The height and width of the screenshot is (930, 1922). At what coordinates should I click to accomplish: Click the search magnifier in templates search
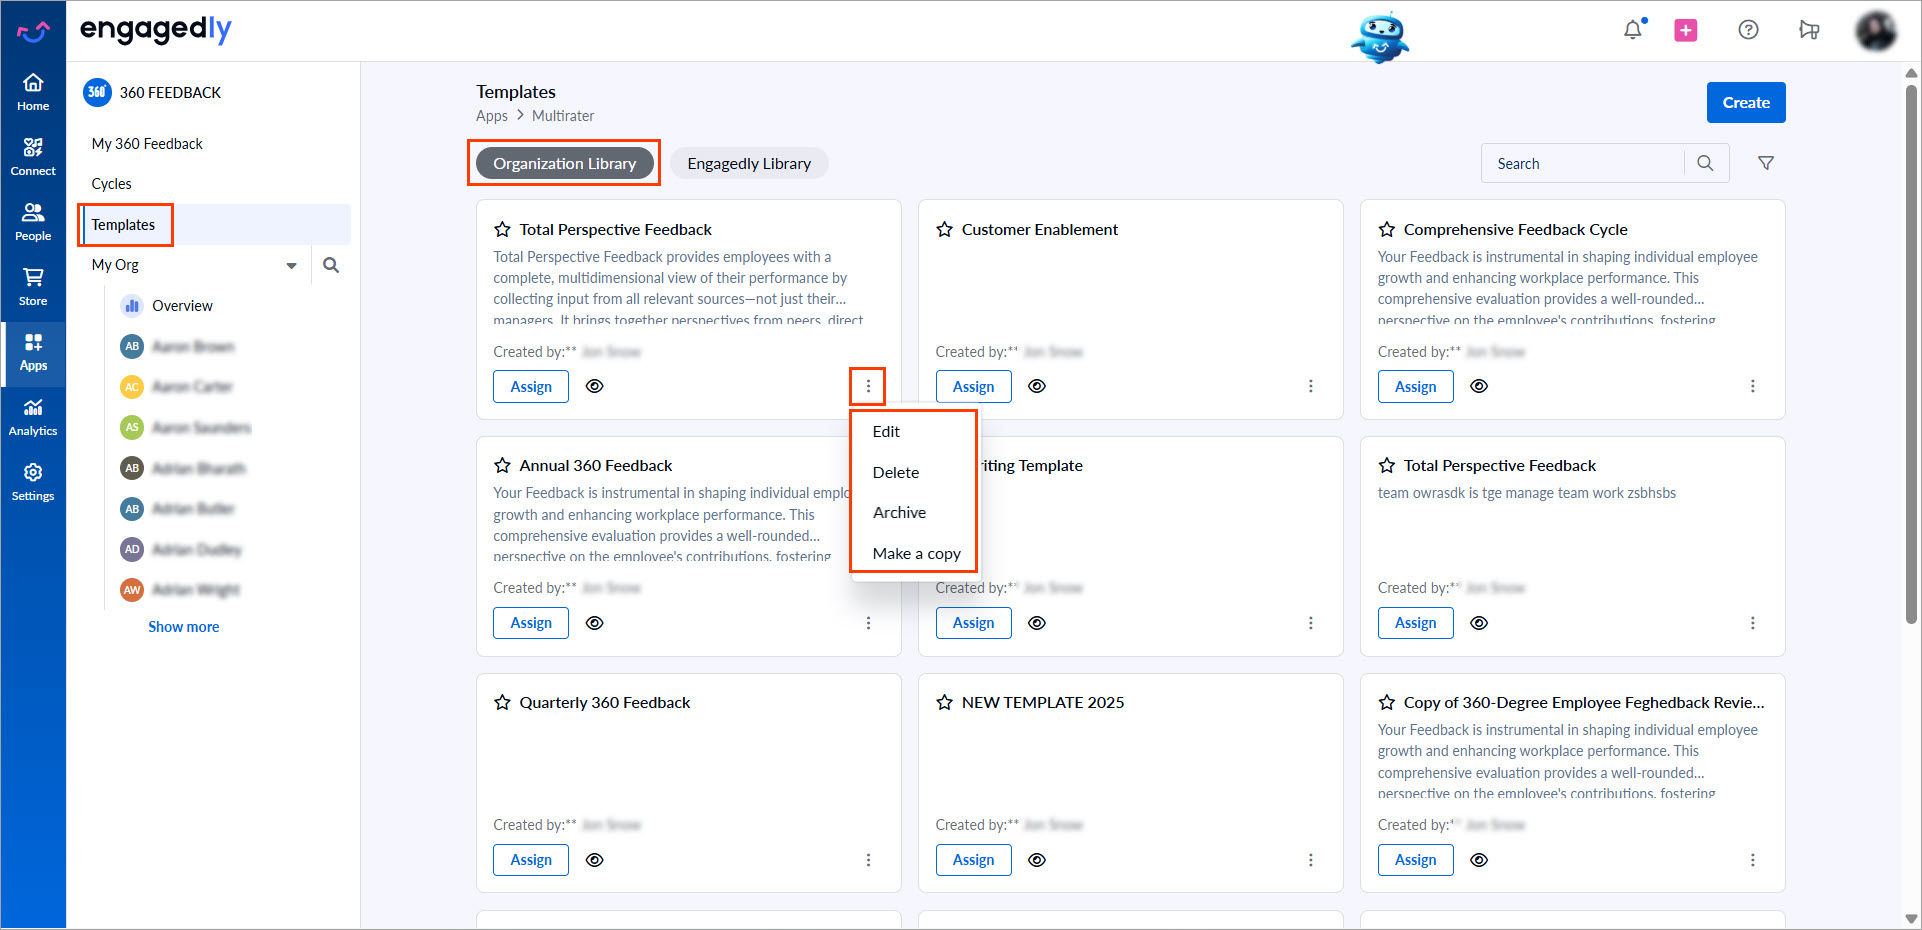click(1706, 163)
